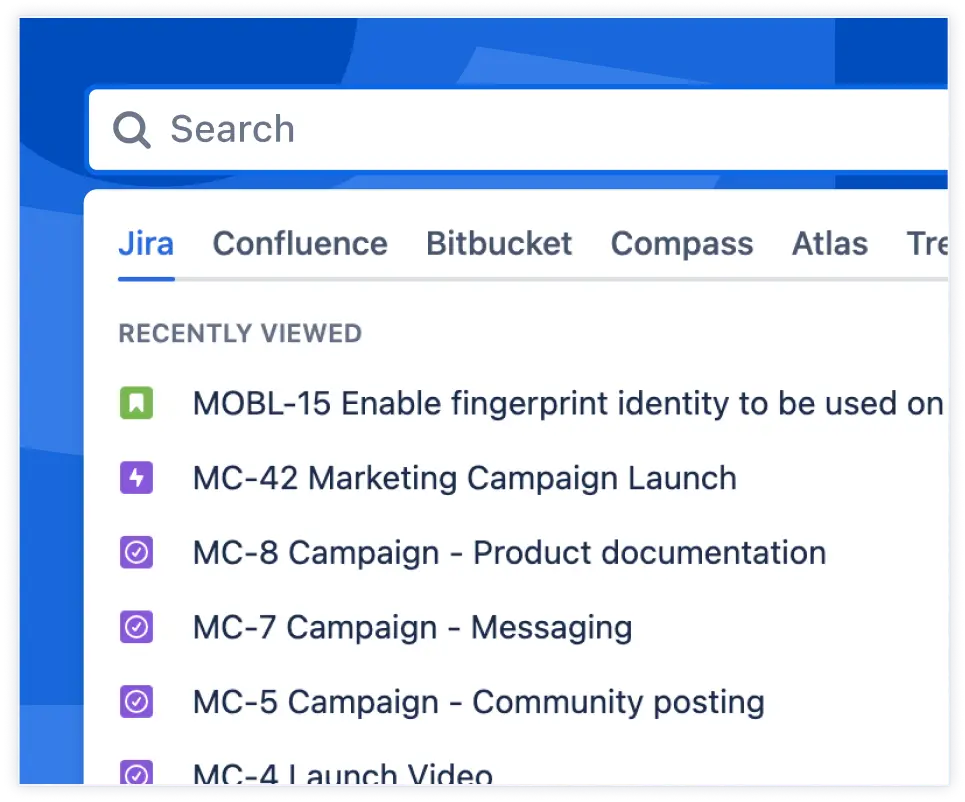The height and width of the screenshot is (802, 965).
Task: Open the Atlas tab
Action: click(x=829, y=243)
